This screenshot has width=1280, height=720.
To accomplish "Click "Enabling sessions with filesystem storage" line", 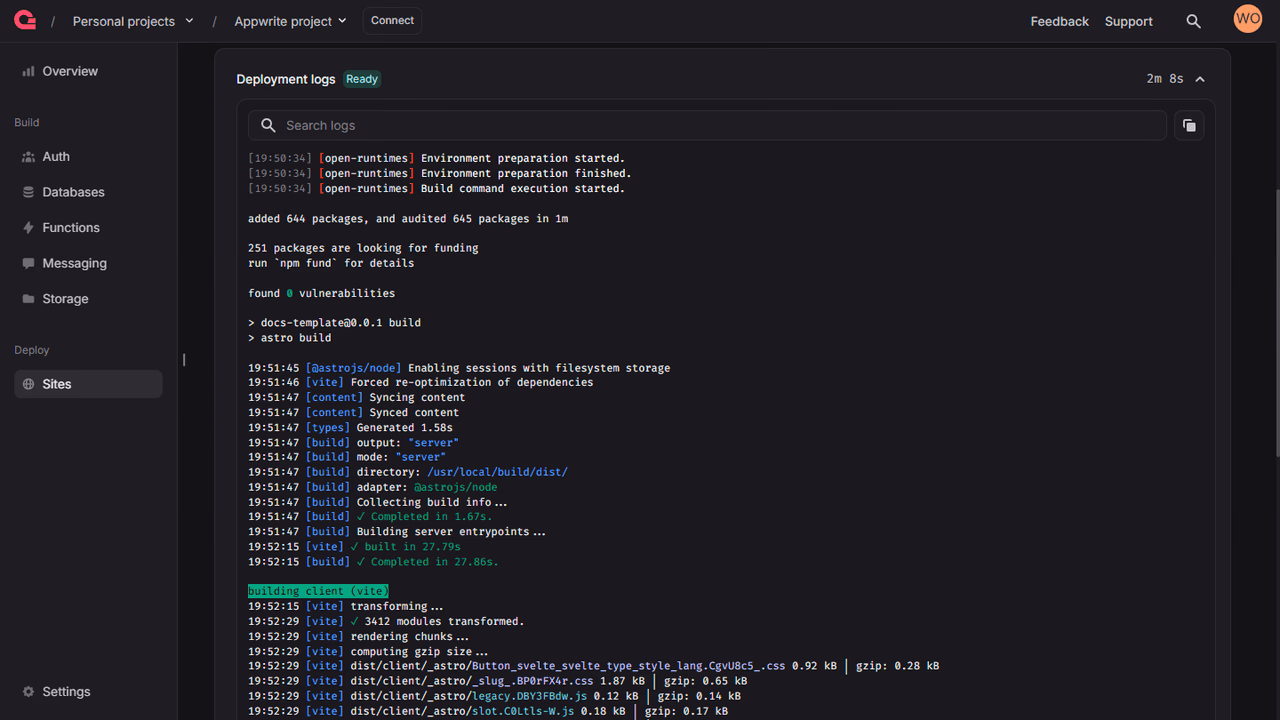I will point(459,368).
